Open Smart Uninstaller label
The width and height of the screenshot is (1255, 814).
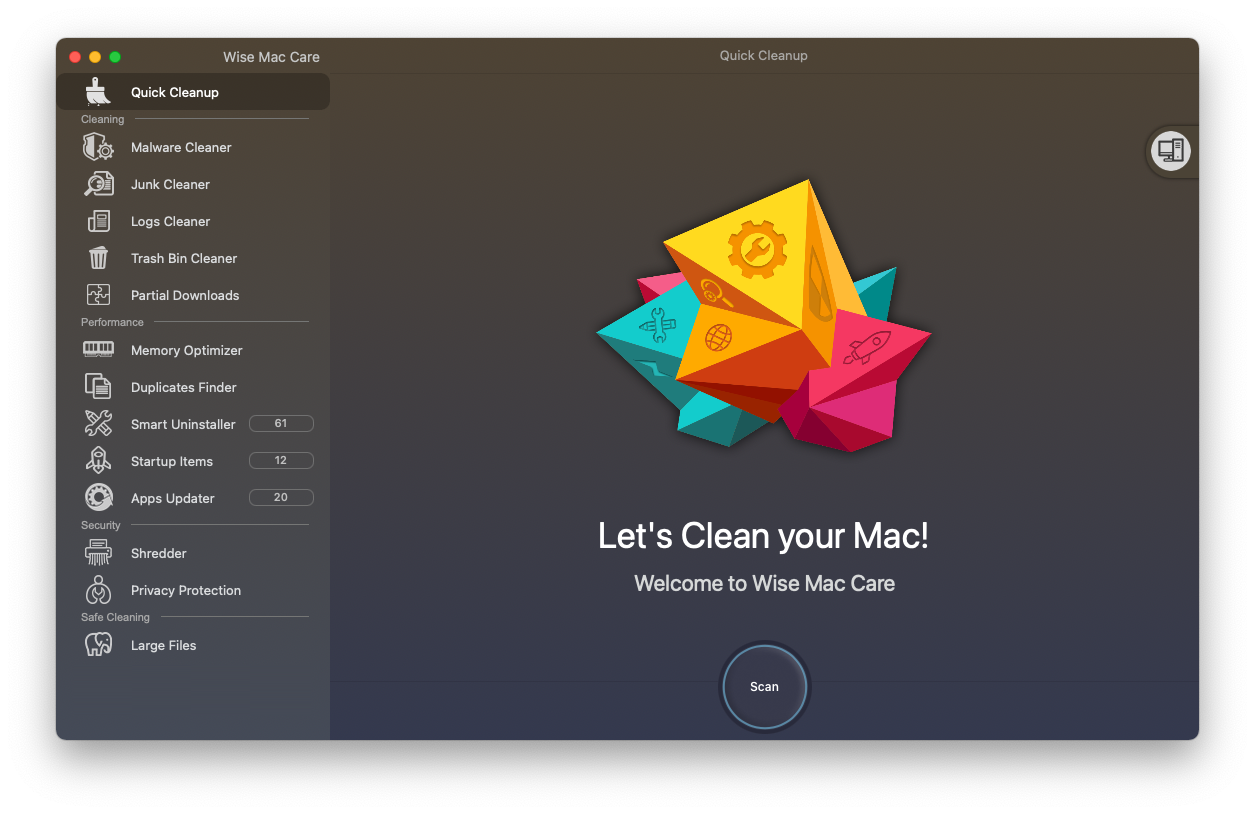[x=183, y=424]
